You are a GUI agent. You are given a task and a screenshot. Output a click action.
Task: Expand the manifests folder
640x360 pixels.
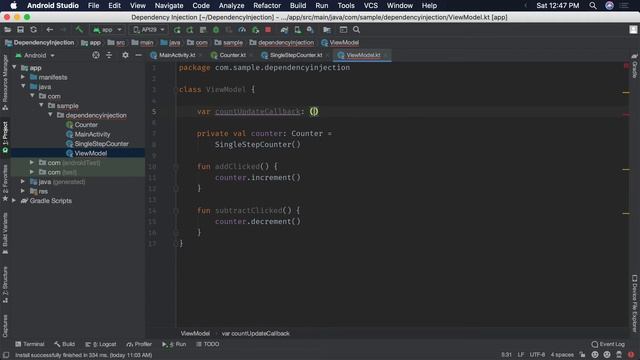[x=23, y=77]
